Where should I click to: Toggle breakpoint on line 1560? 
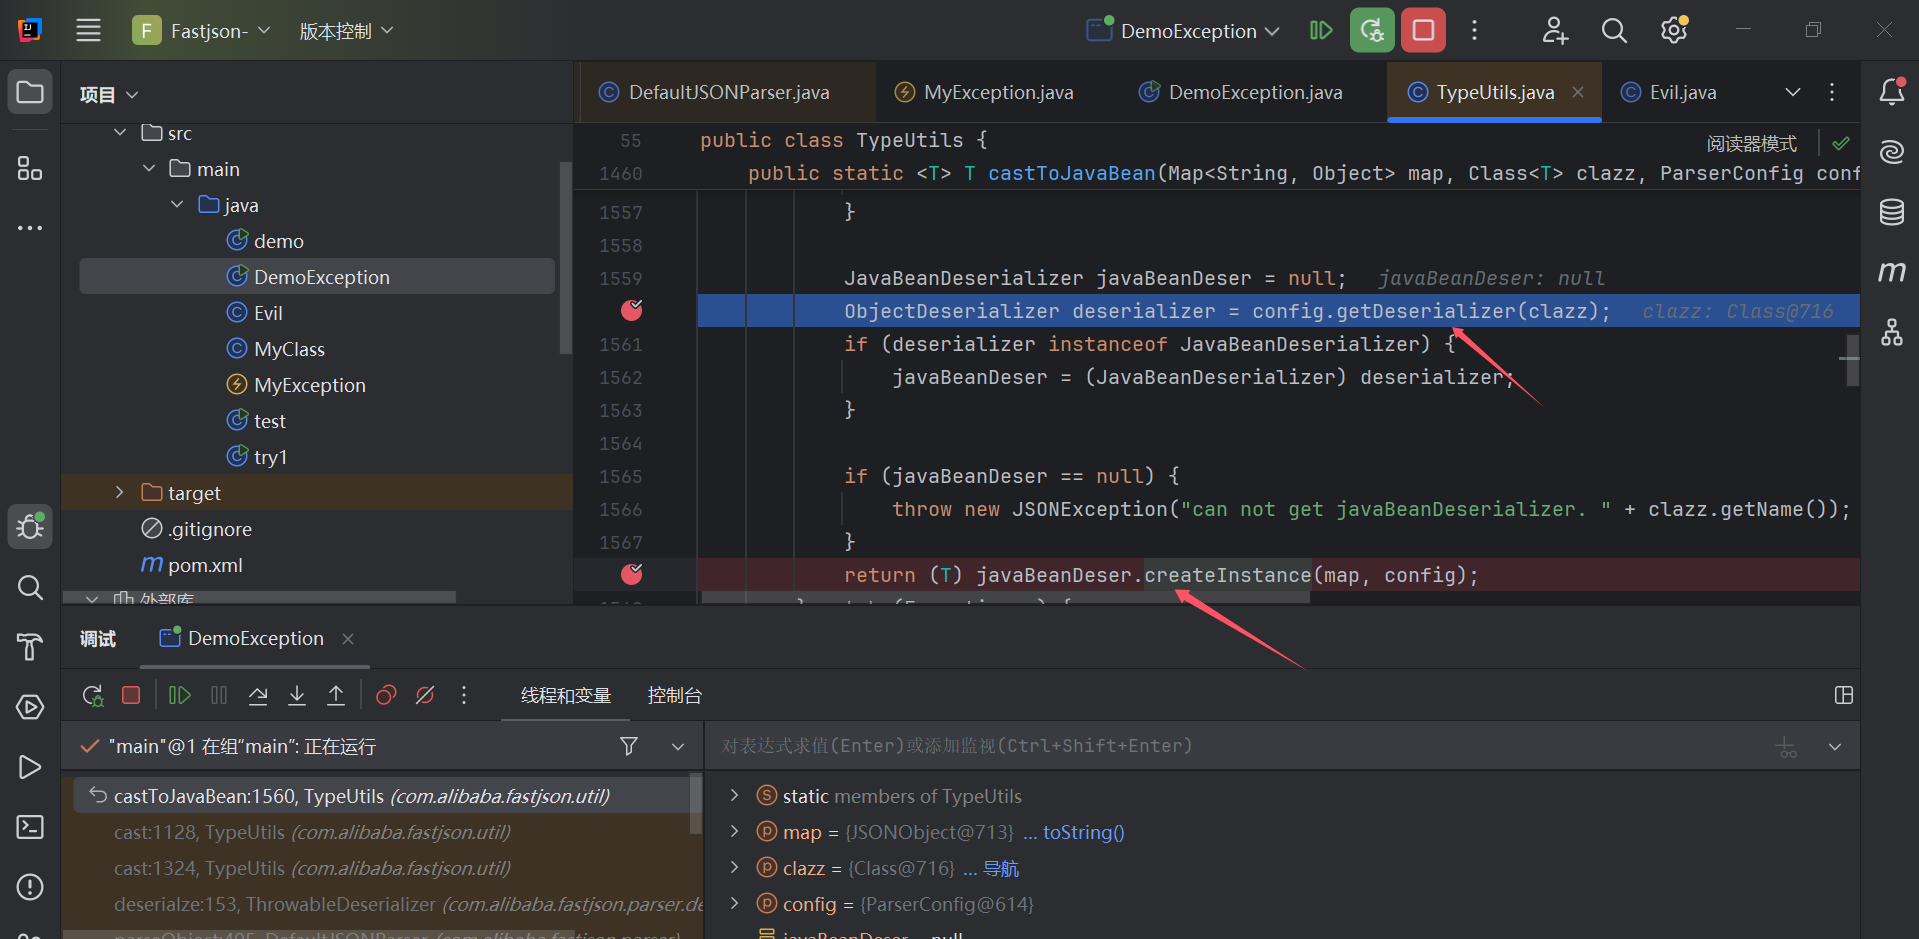[632, 311]
